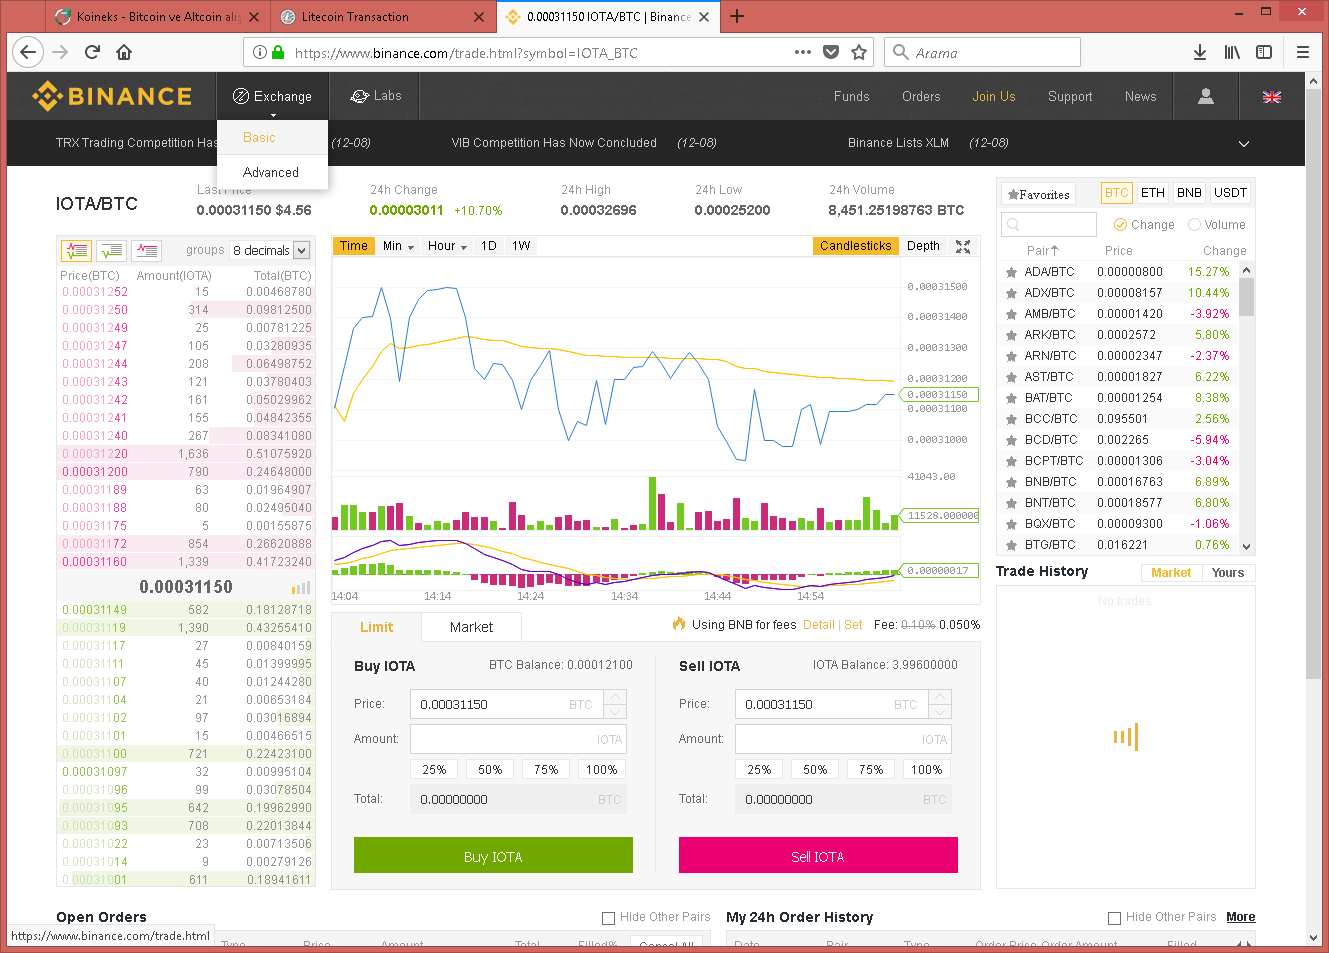This screenshot has width=1329, height=953.
Task: Select 1D chart interval
Action: click(489, 246)
